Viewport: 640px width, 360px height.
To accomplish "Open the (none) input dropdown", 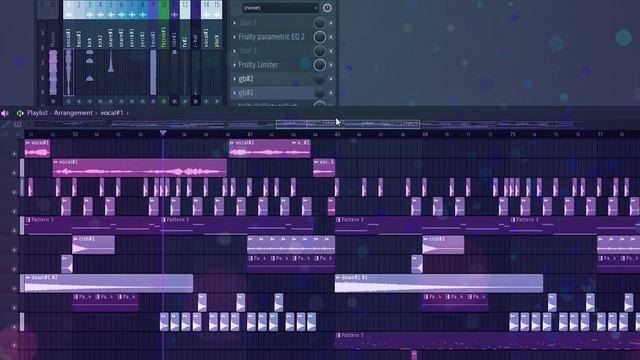I will tap(280, 8).
